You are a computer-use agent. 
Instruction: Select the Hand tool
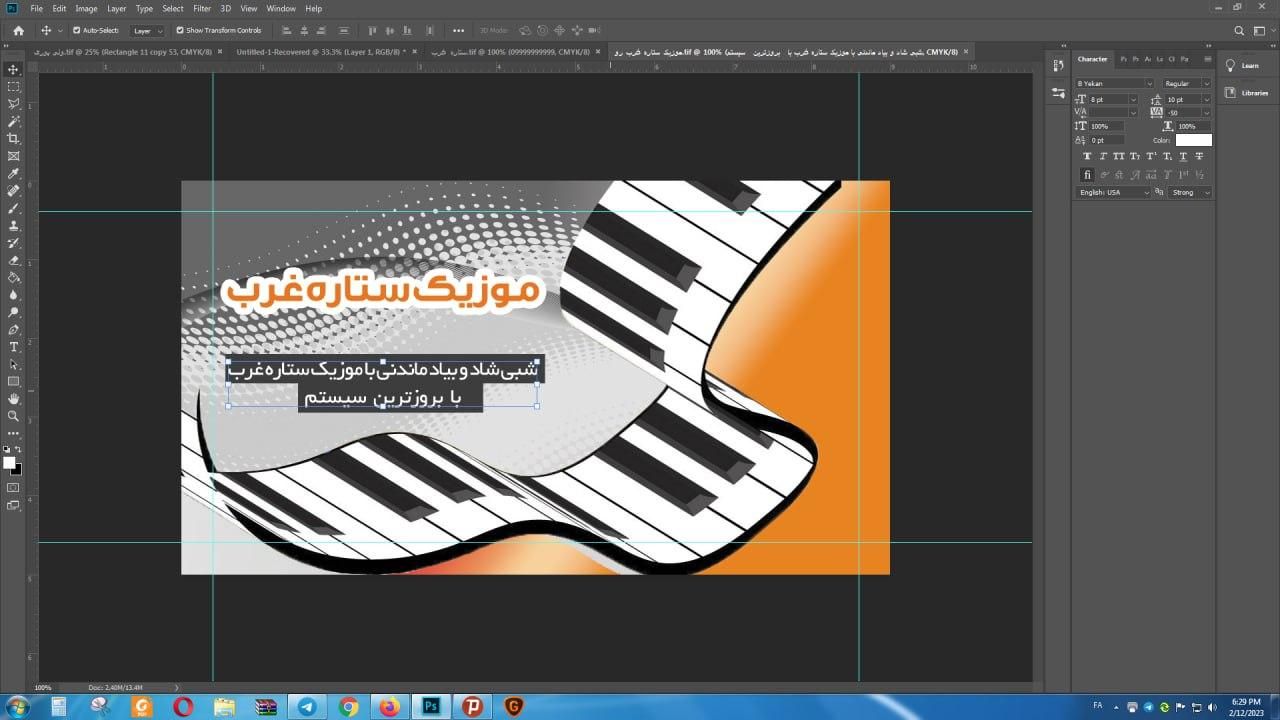click(13, 399)
